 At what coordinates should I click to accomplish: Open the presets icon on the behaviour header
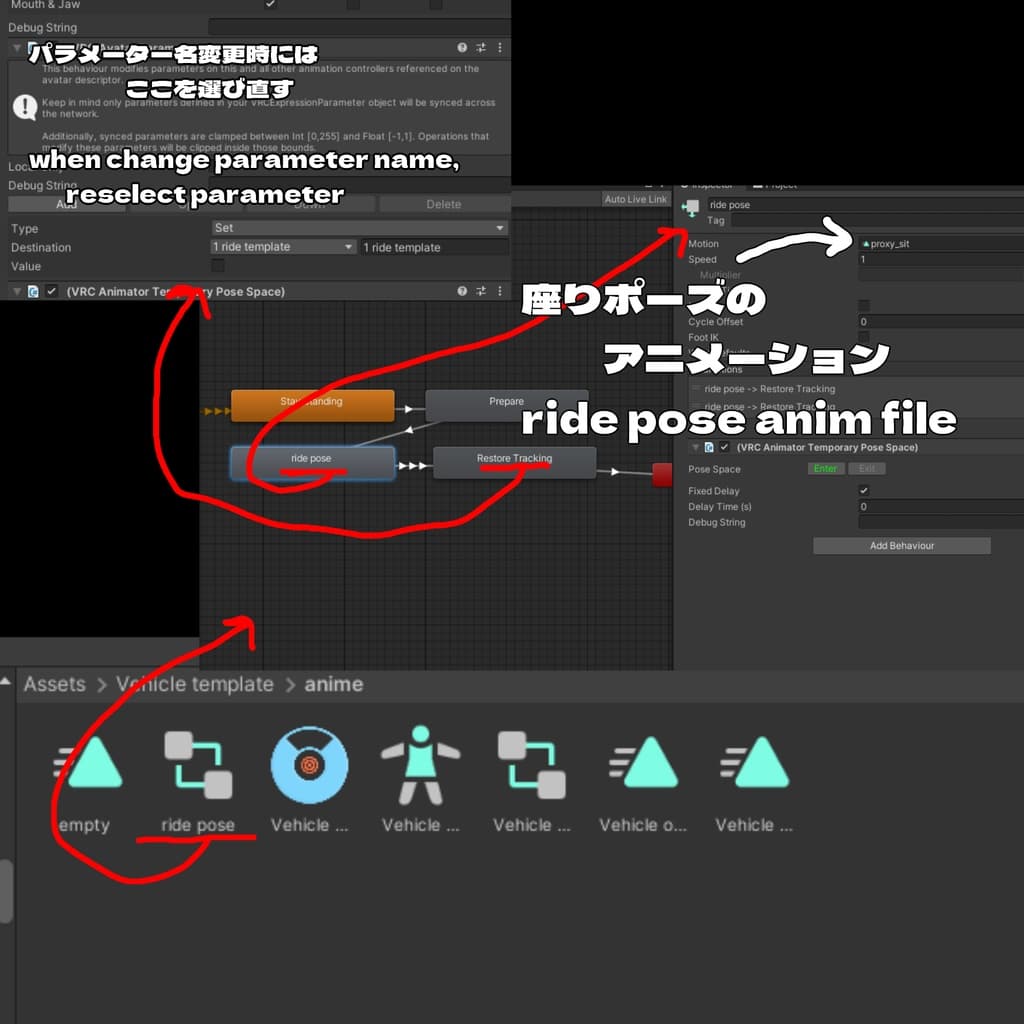click(x=479, y=291)
